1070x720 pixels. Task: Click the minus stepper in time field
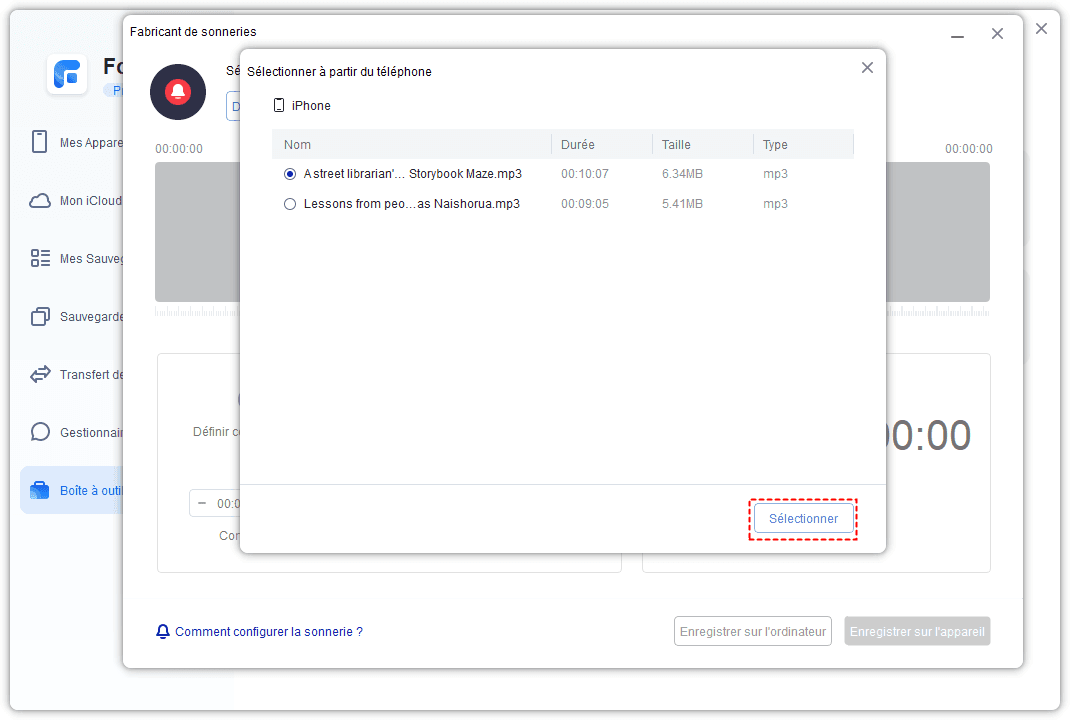pos(203,504)
